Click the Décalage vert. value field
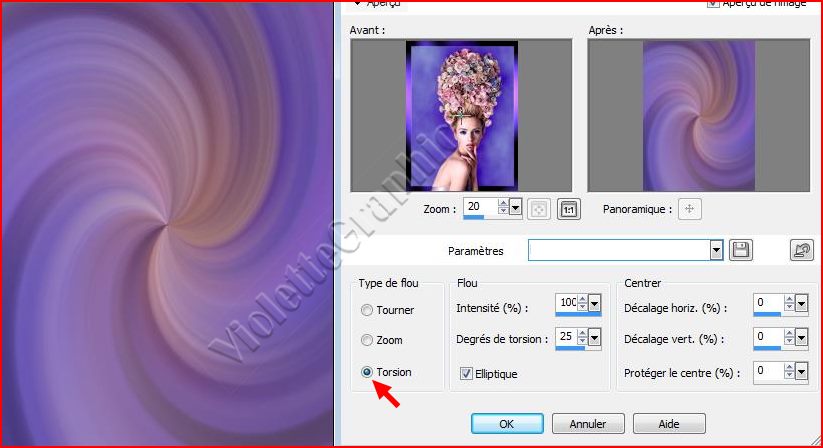Viewport: 823px width, 448px height. coord(766,338)
